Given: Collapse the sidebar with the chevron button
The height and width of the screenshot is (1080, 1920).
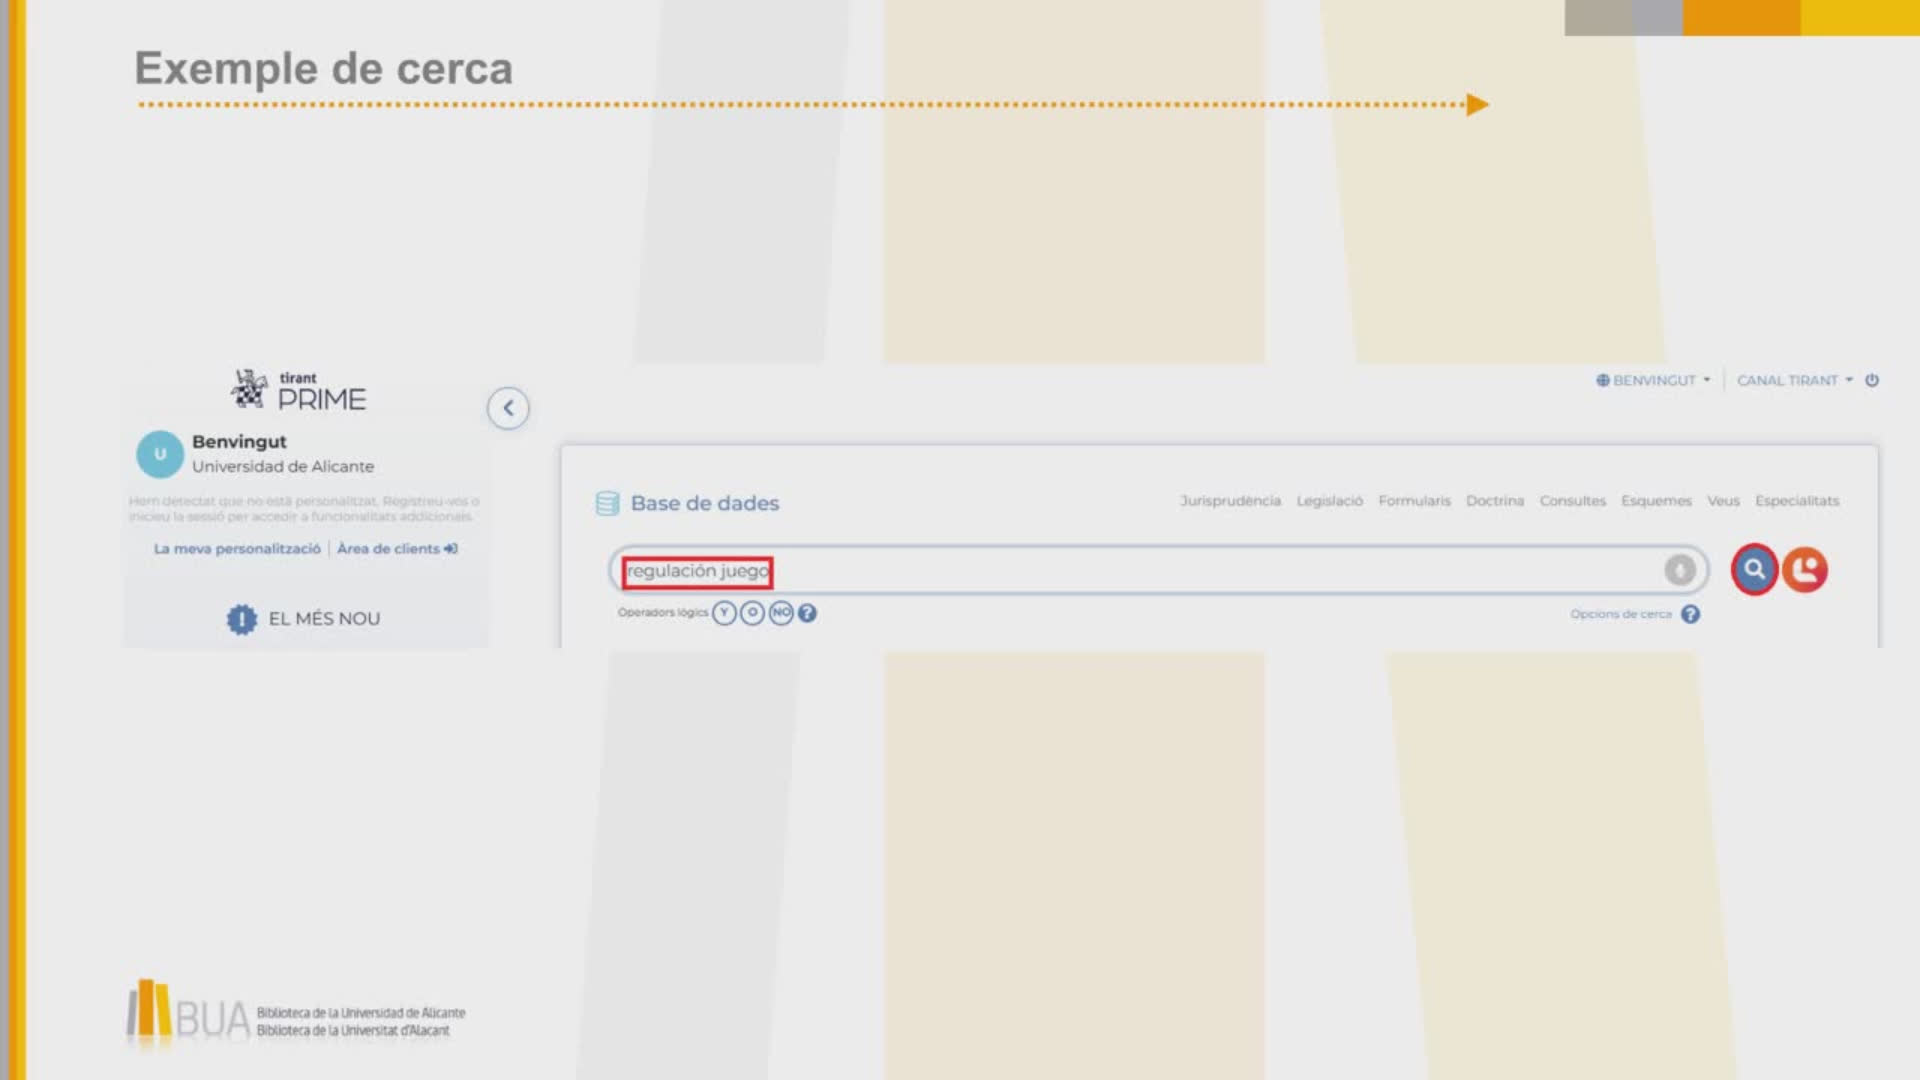Looking at the screenshot, I should (x=508, y=408).
